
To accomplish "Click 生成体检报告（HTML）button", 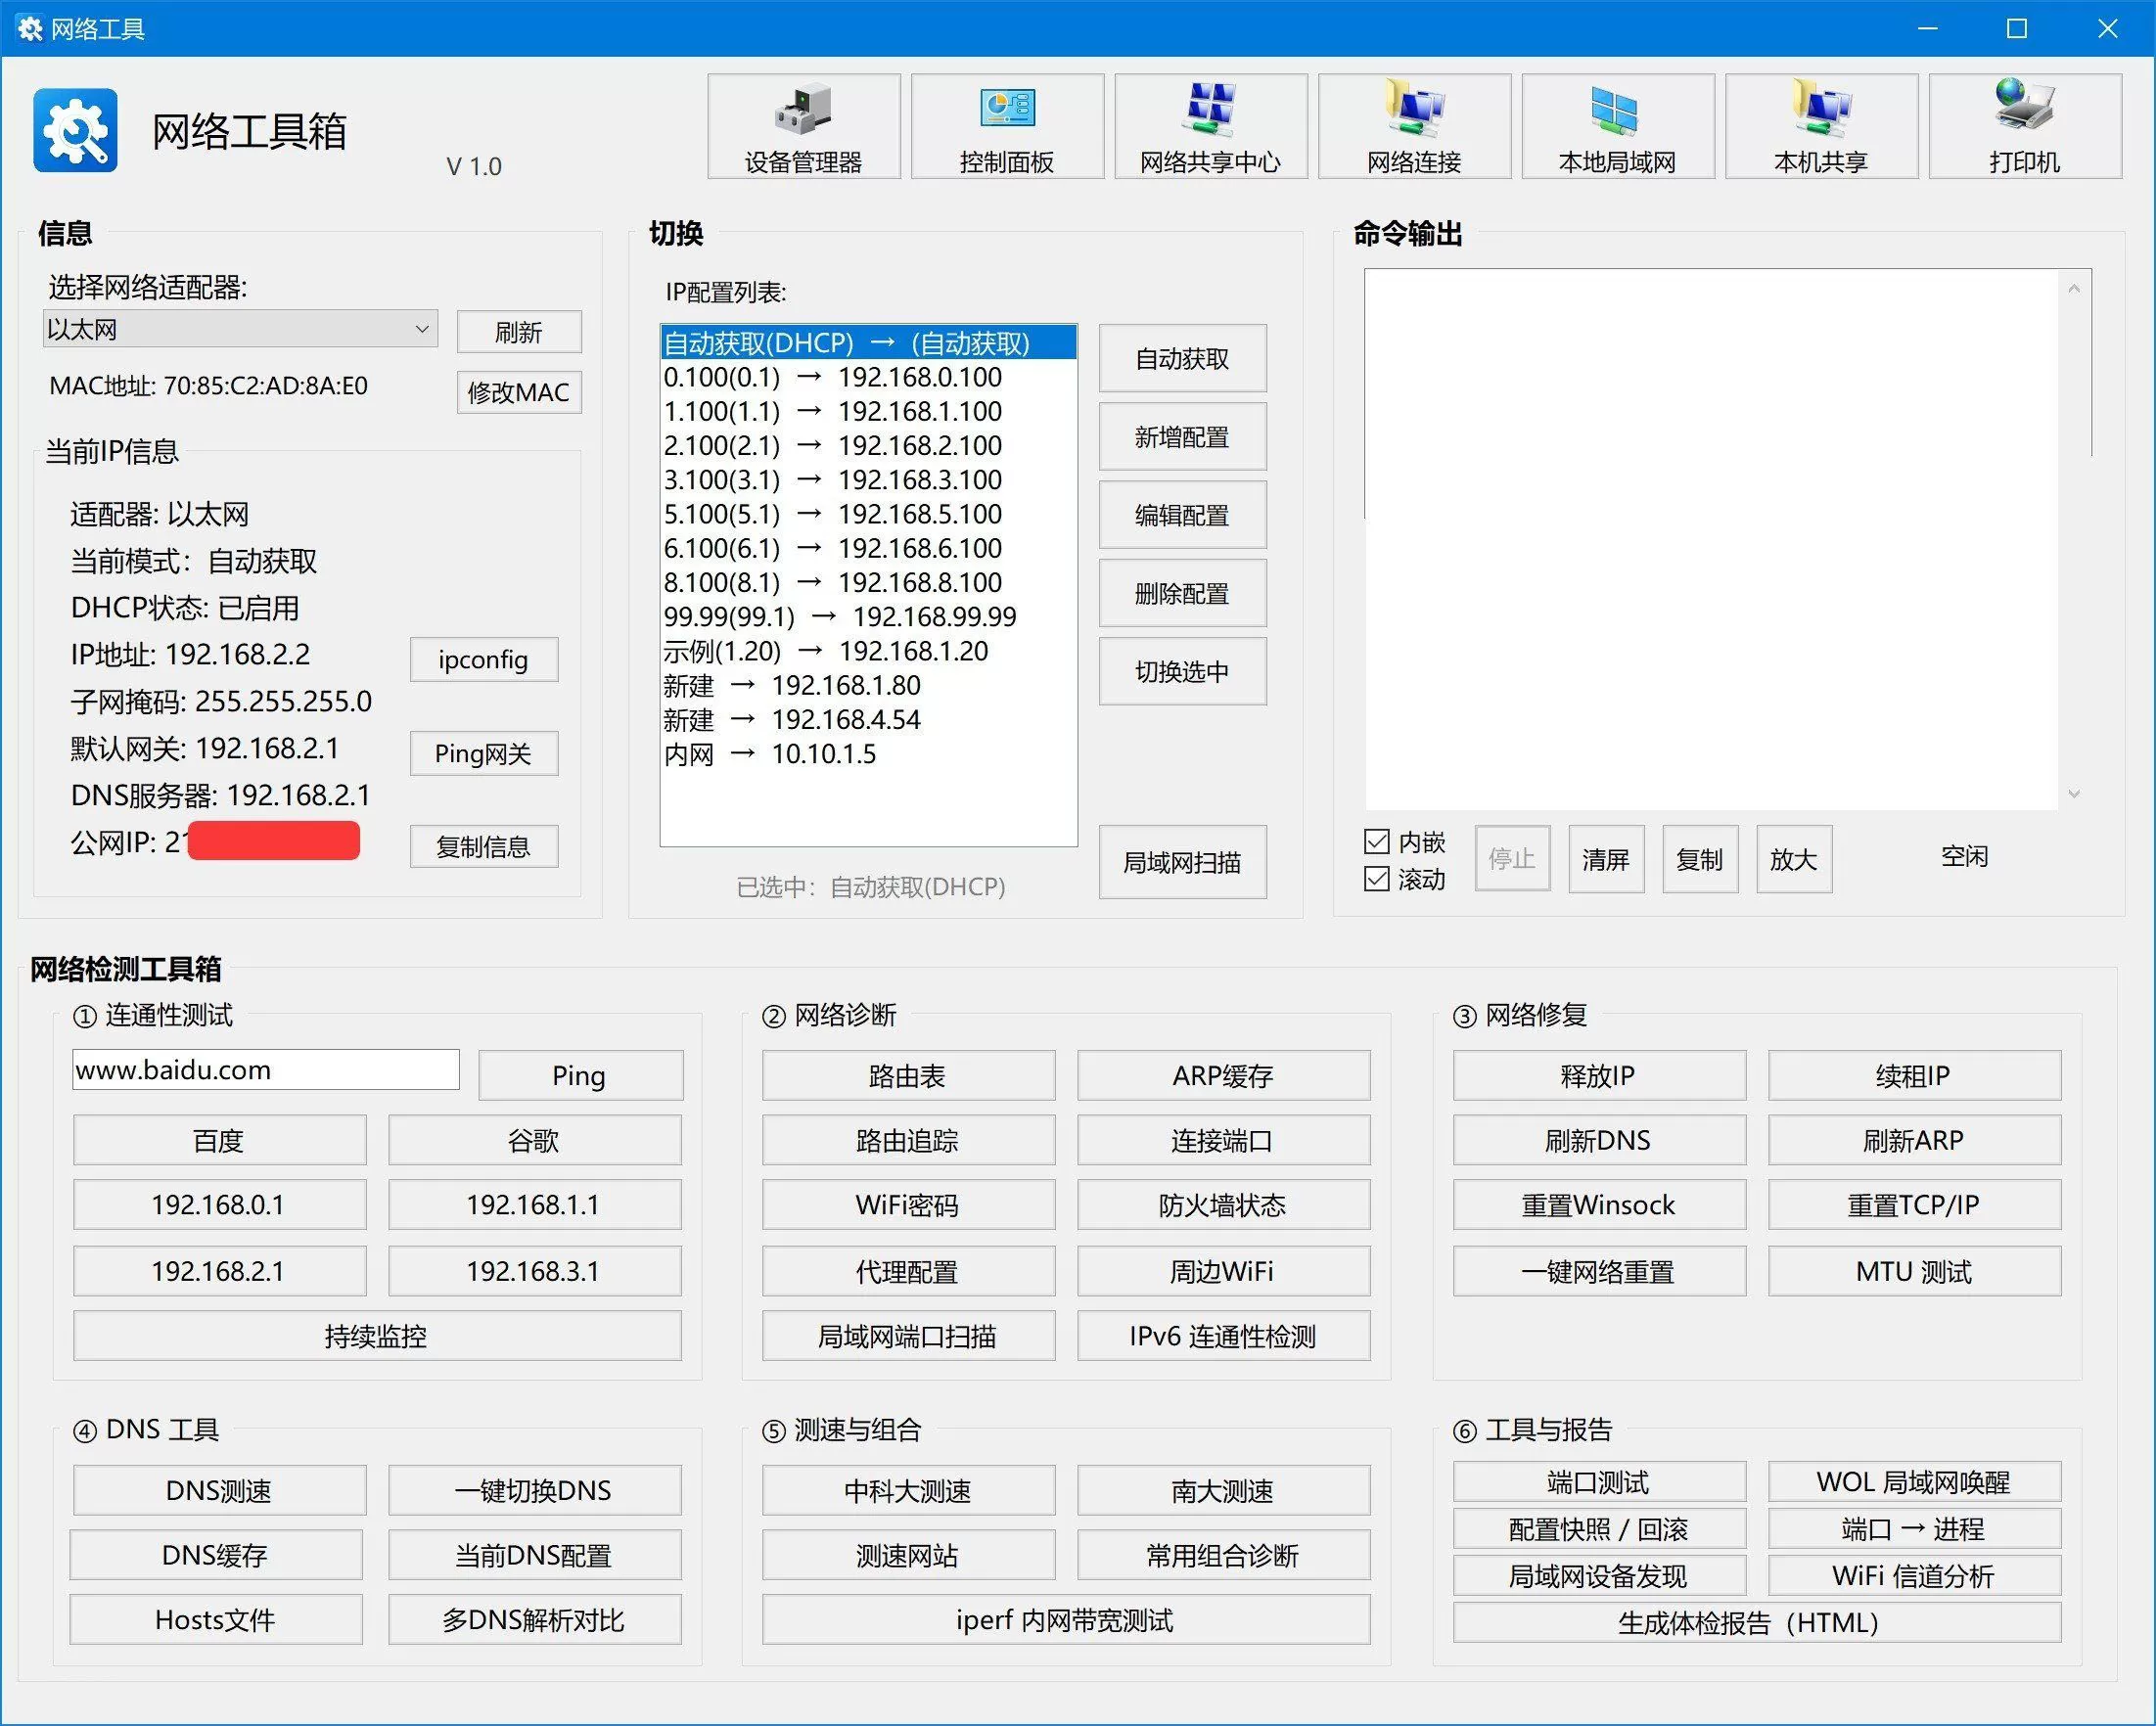I will pyautogui.click(x=1757, y=1622).
